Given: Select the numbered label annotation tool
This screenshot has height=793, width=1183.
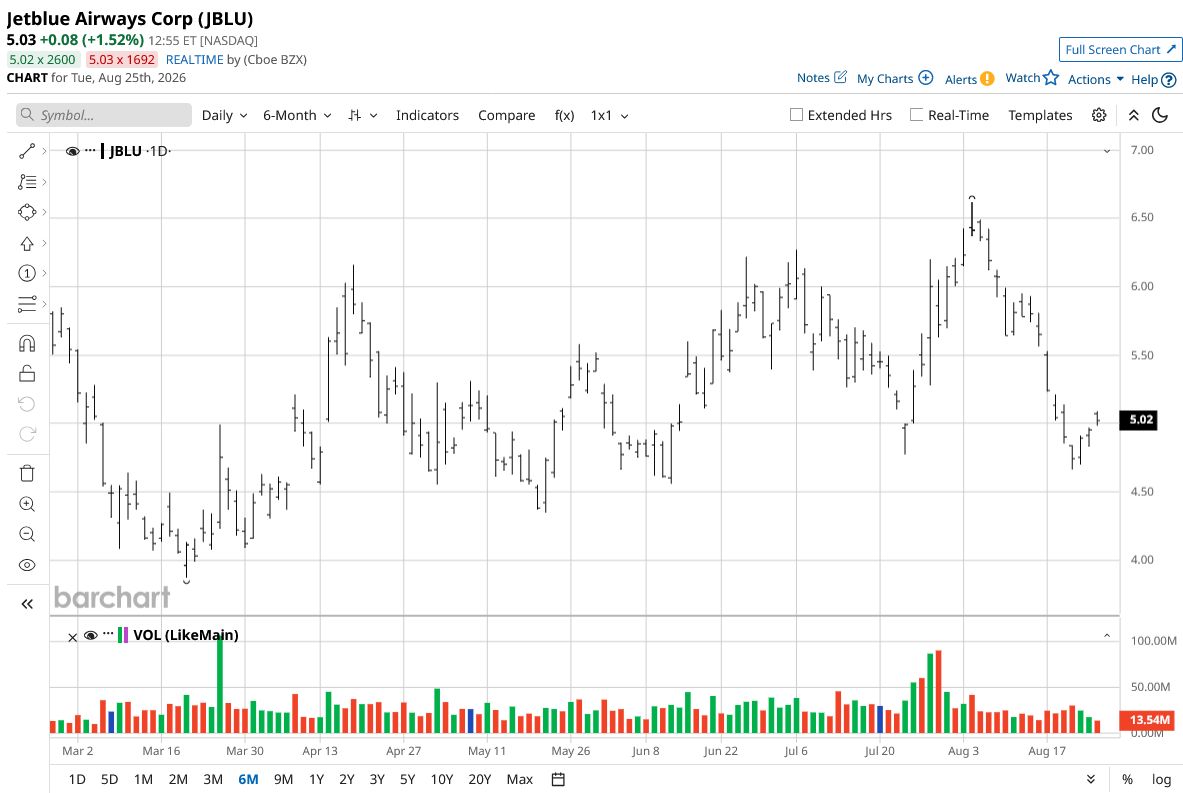Looking at the screenshot, I should click(27, 273).
